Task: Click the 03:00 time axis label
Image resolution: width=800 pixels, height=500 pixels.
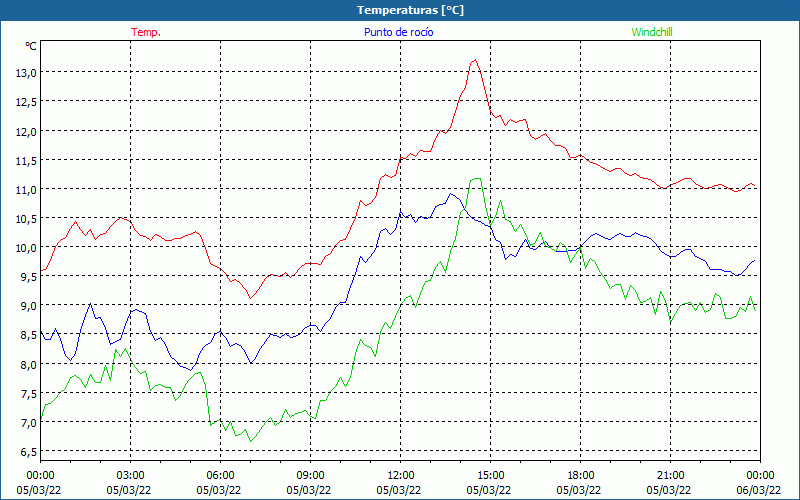Action: click(x=130, y=476)
